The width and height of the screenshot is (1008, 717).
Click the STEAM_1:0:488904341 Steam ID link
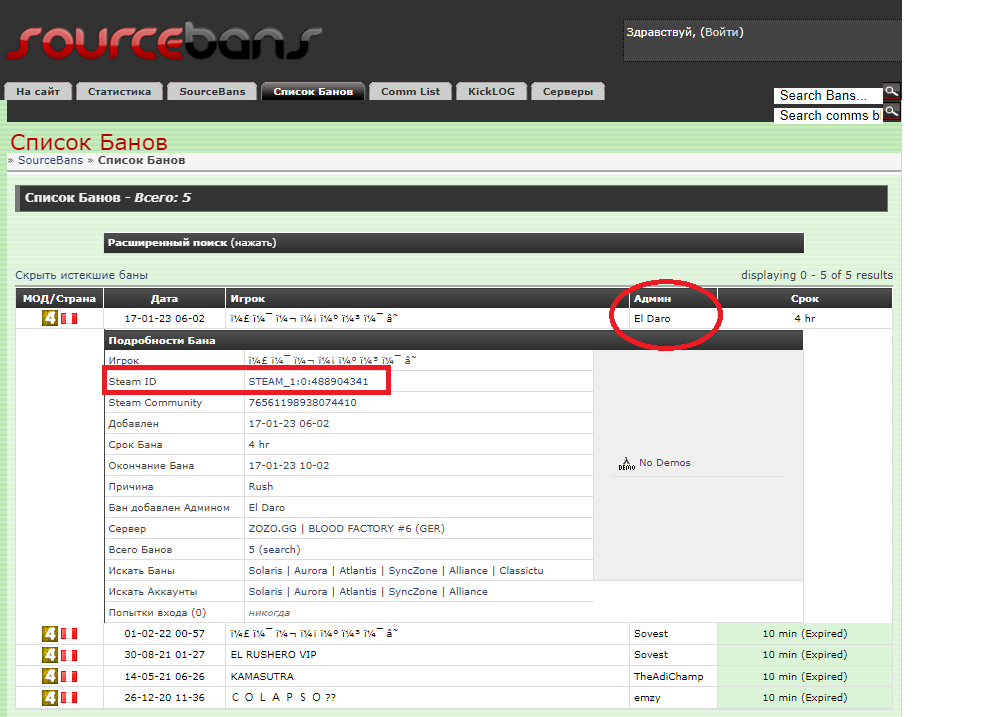(x=308, y=381)
